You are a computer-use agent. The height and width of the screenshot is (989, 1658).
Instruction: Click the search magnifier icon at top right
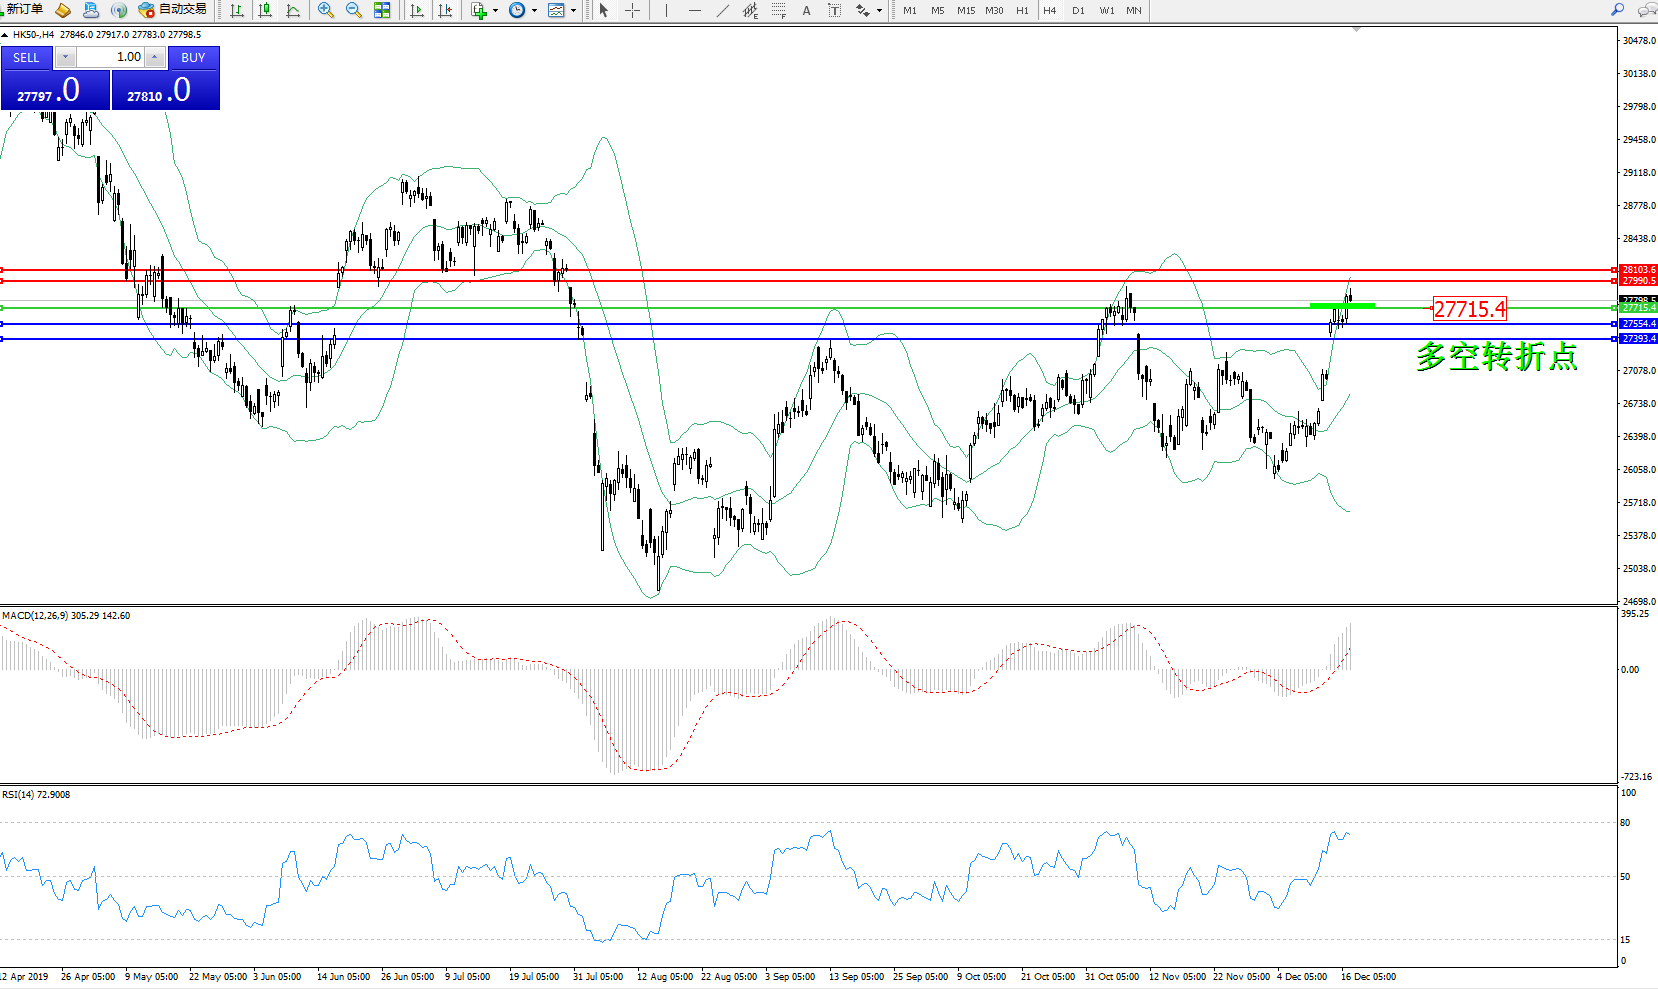pos(1617,10)
